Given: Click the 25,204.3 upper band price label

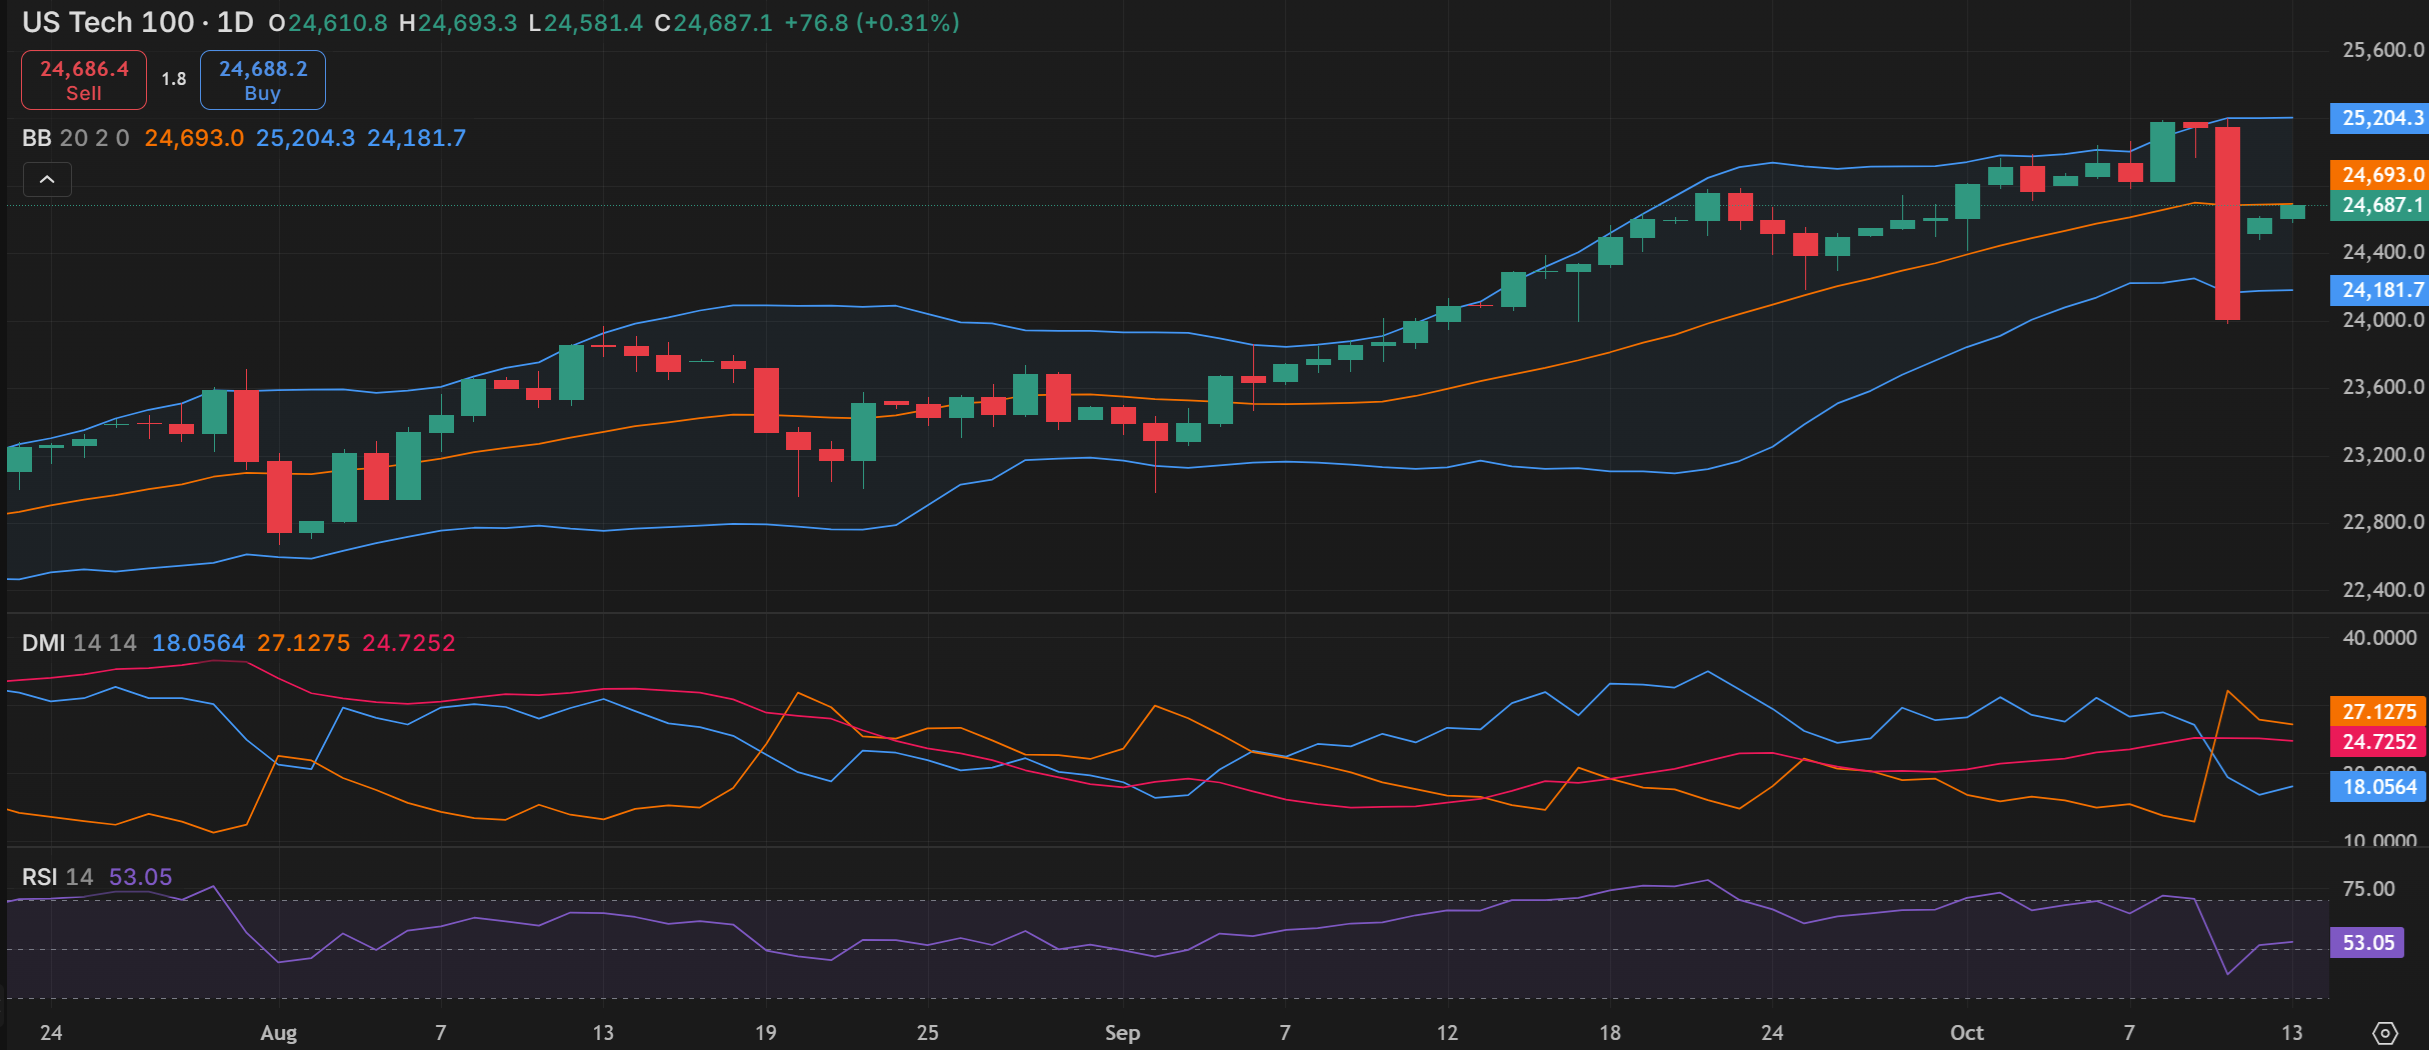Looking at the screenshot, I should coord(2382,118).
